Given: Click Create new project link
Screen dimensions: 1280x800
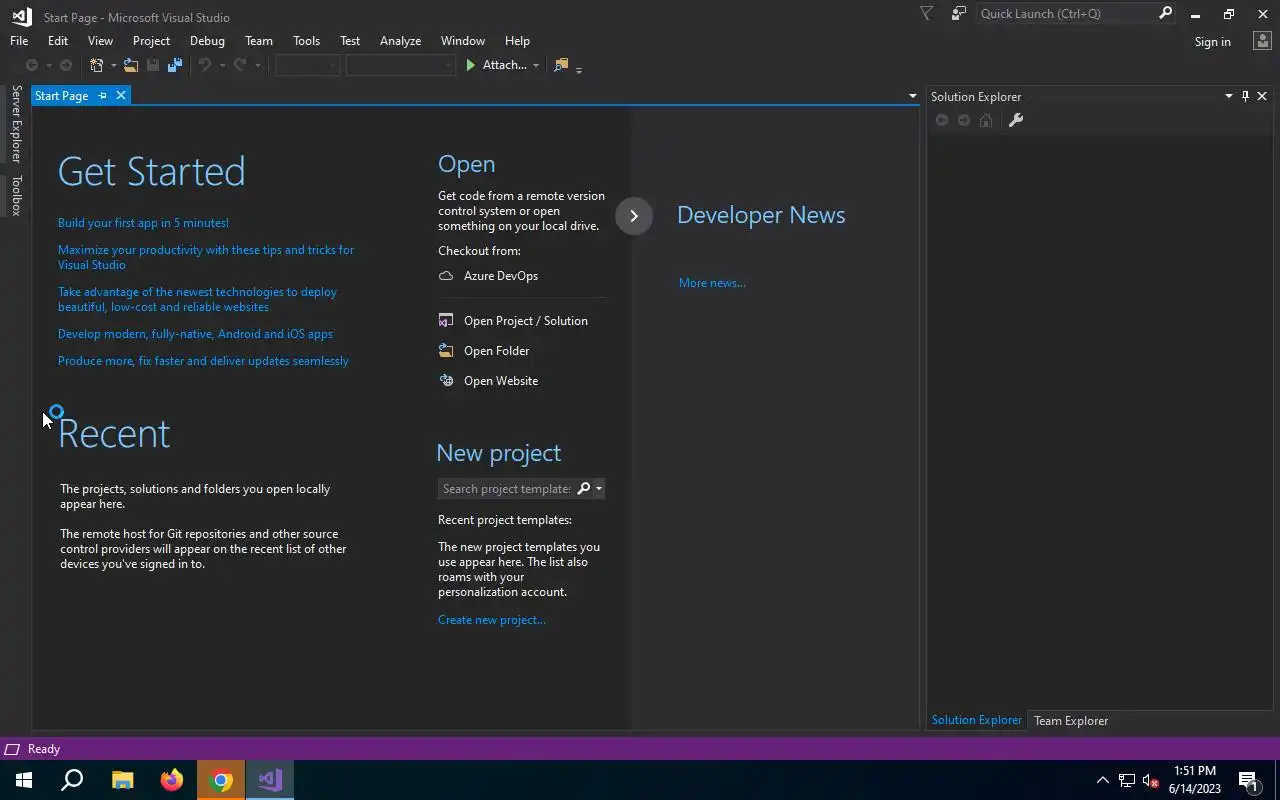Looking at the screenshot, I should point(492,620).
